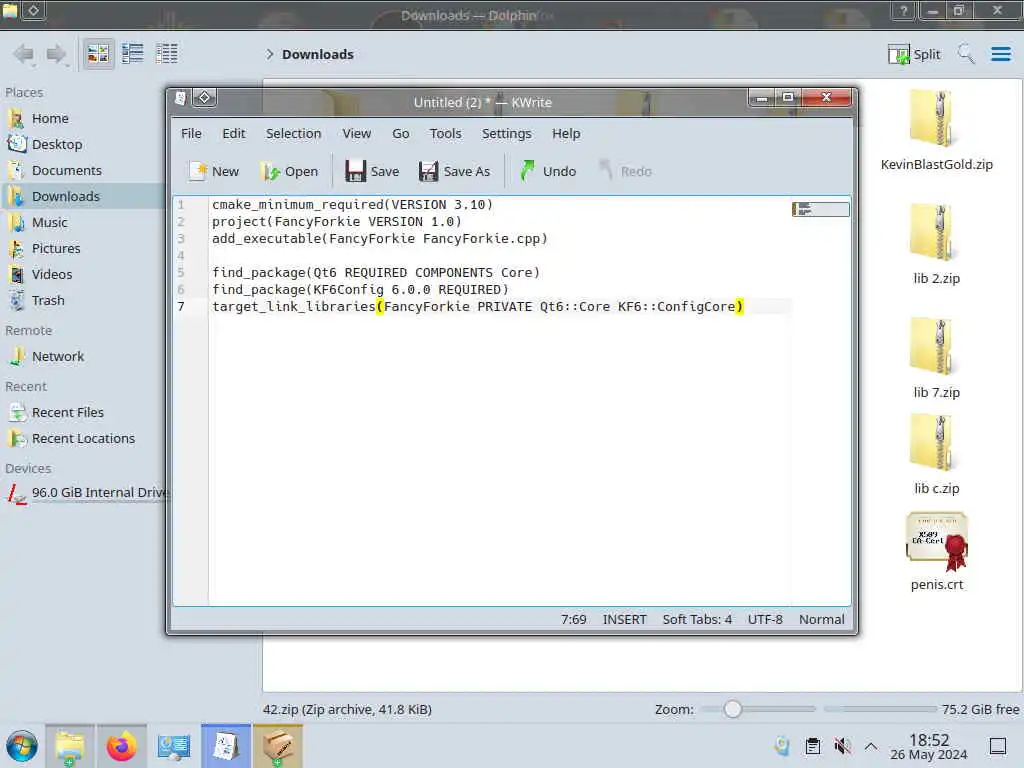Toggle INSERT mode in KWrite status bar

click(624, 619)
